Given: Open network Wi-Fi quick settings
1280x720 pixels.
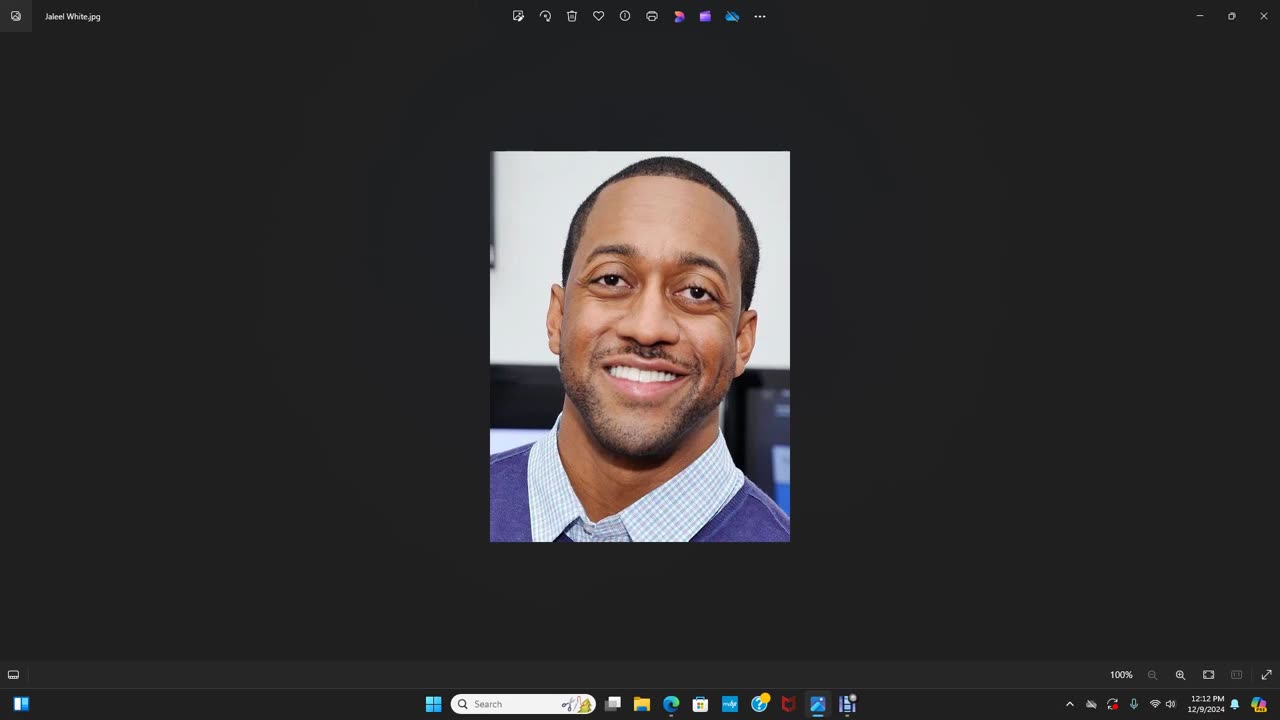Looking at the screenshot, I should click(1155, 704).
